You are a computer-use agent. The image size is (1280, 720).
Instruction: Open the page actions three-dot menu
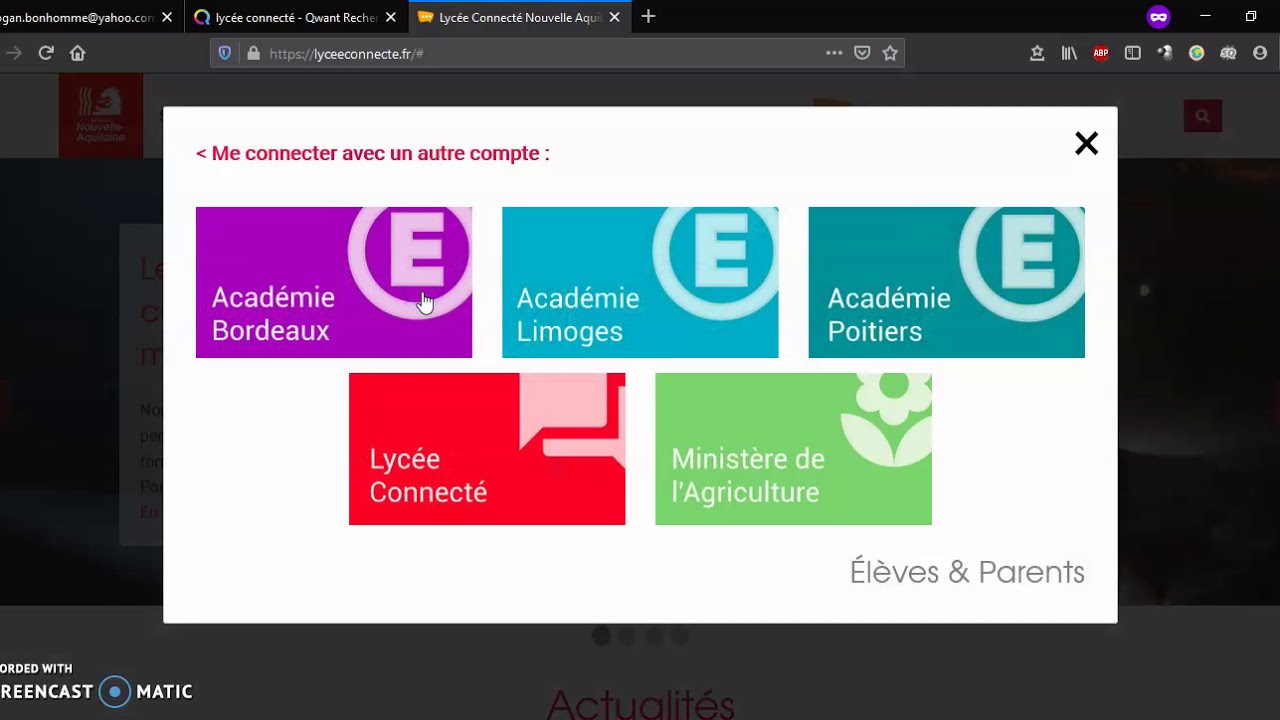(834, 53)
